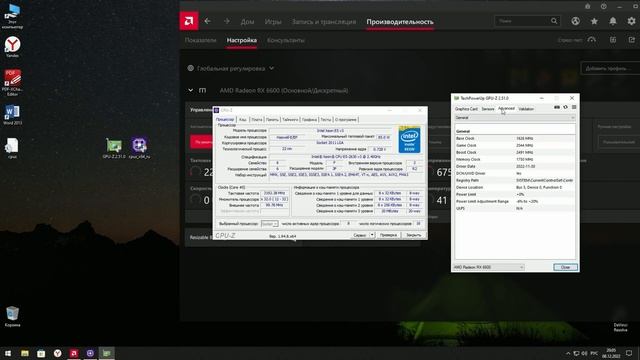Open the Validation tab in GPU-Z
This screenshot has height=360, width=640.
pyautogui.click(x=526, y=109)
